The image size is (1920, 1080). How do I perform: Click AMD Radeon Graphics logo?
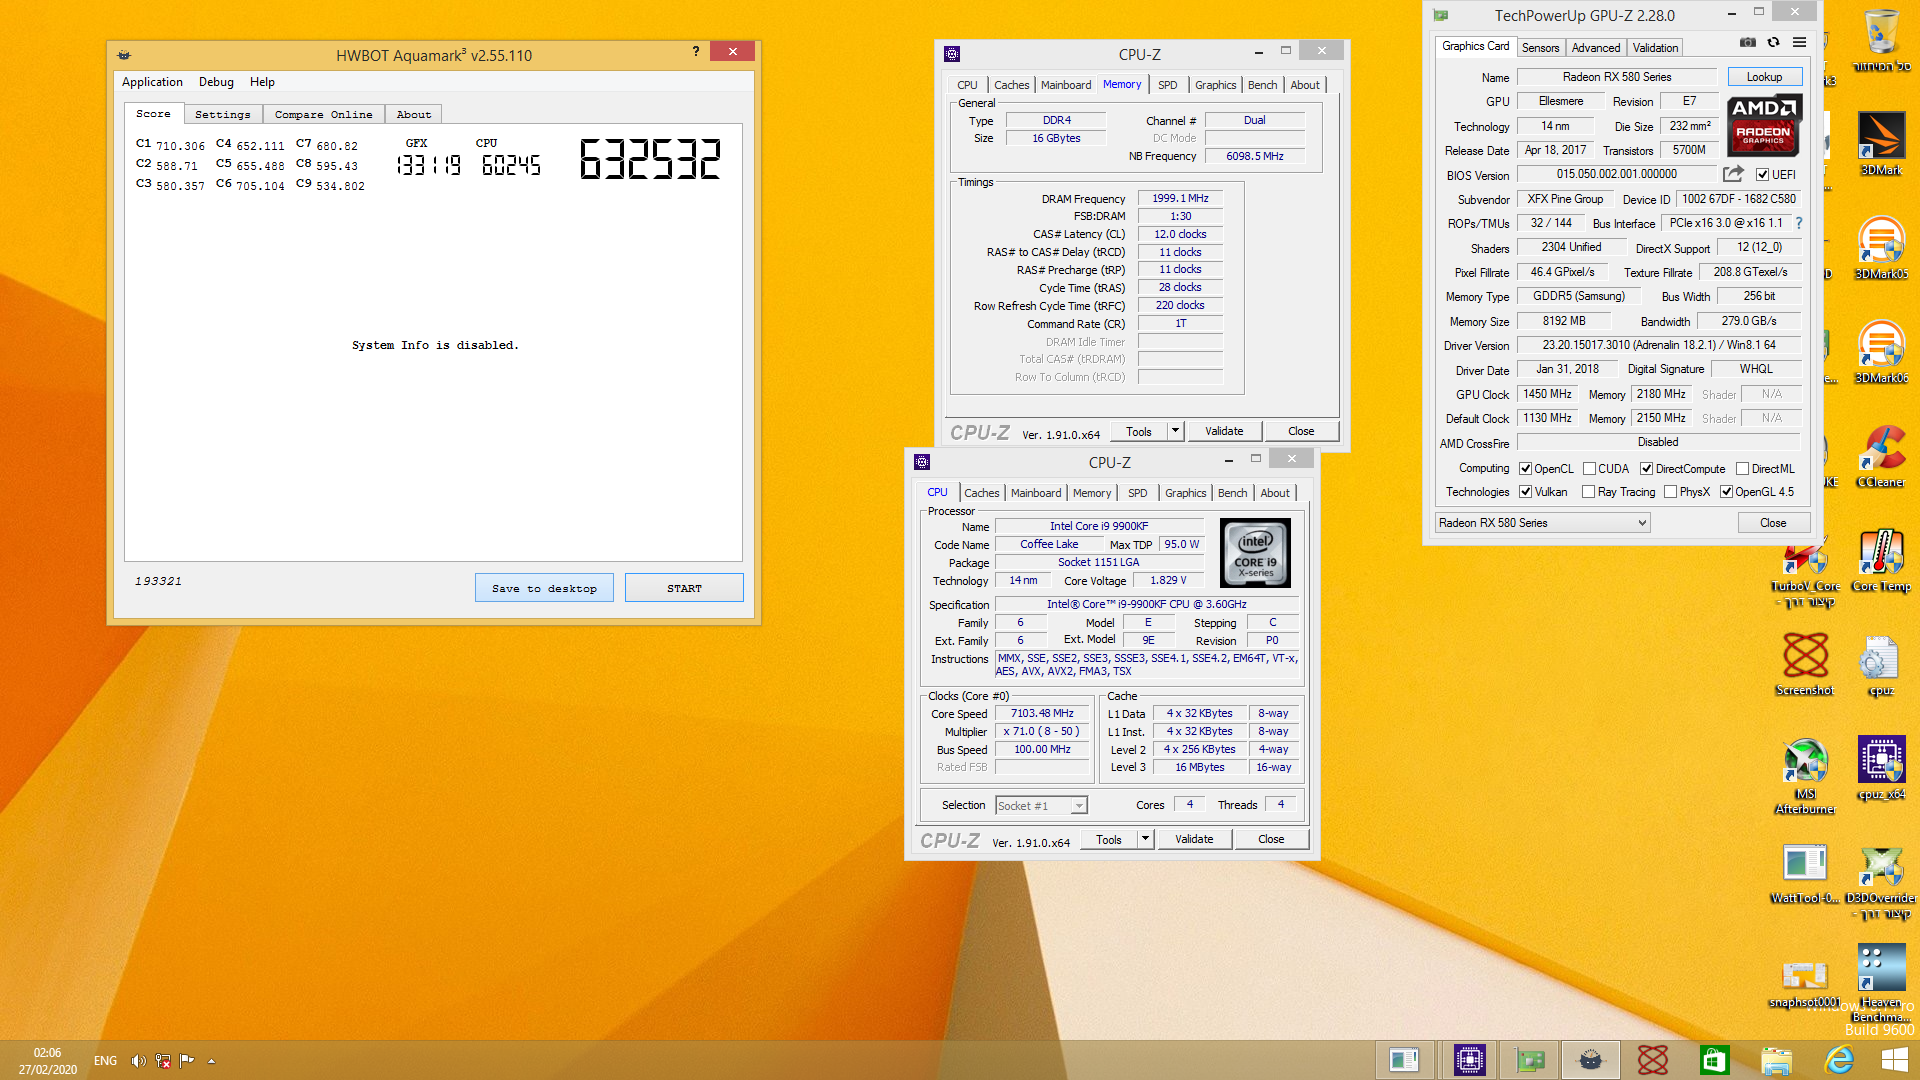pyautogui.click(x=1763, y=125)
